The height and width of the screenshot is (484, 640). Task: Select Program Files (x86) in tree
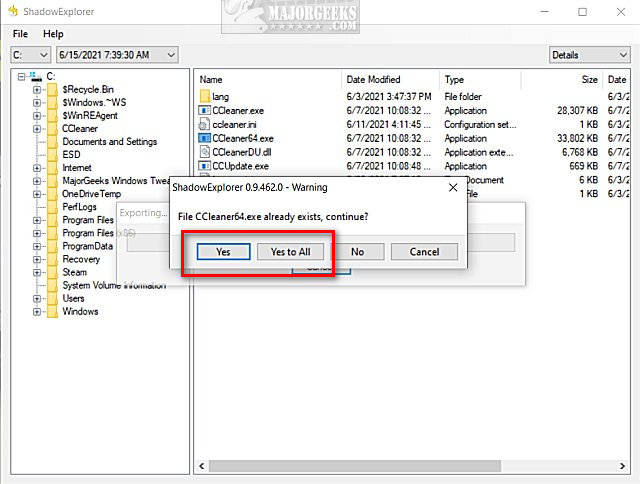(x=98, y=233)
